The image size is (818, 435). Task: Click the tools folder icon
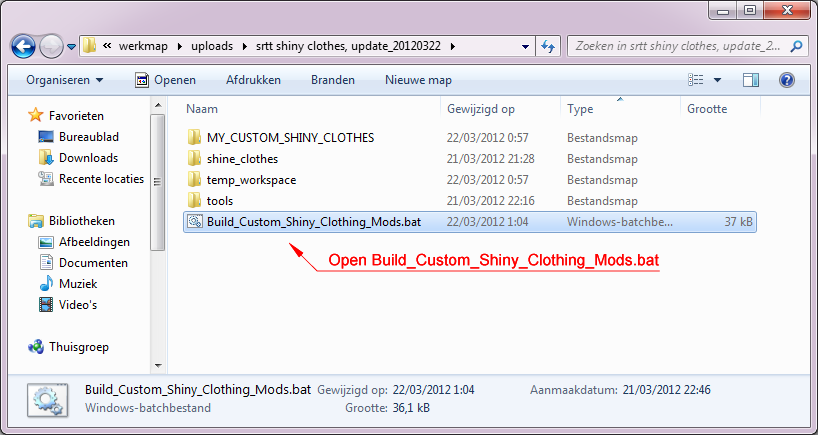coord(194,200)
